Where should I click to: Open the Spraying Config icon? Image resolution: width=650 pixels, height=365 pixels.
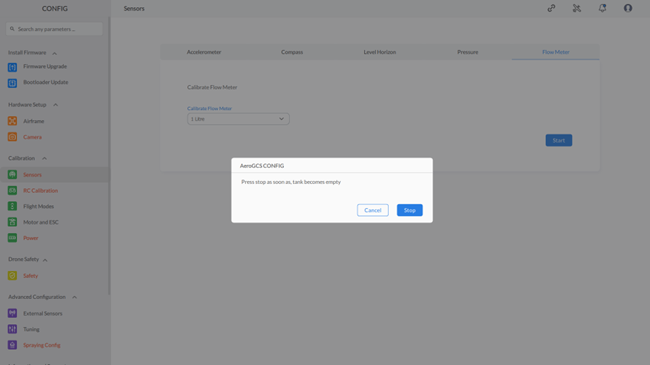[12, 345]
